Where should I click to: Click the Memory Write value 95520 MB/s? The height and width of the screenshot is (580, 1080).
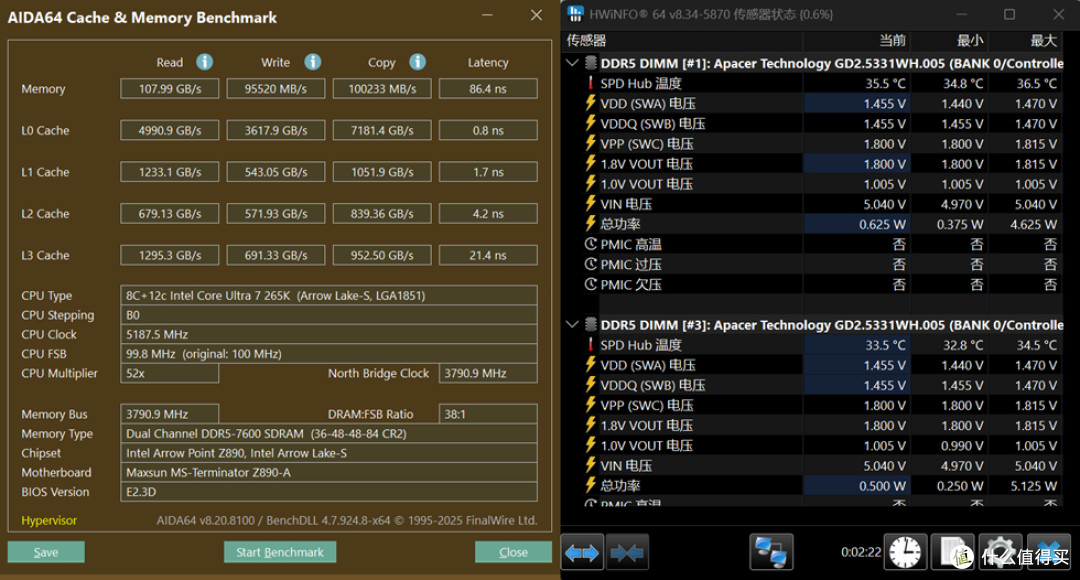coord(276,89)
